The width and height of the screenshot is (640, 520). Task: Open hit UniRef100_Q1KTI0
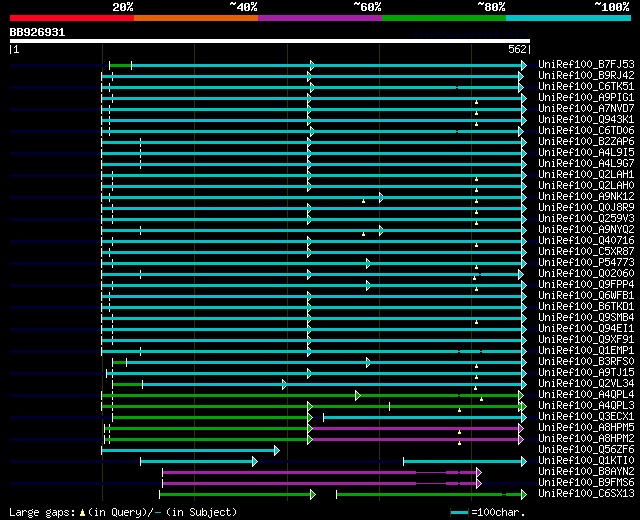586,461
